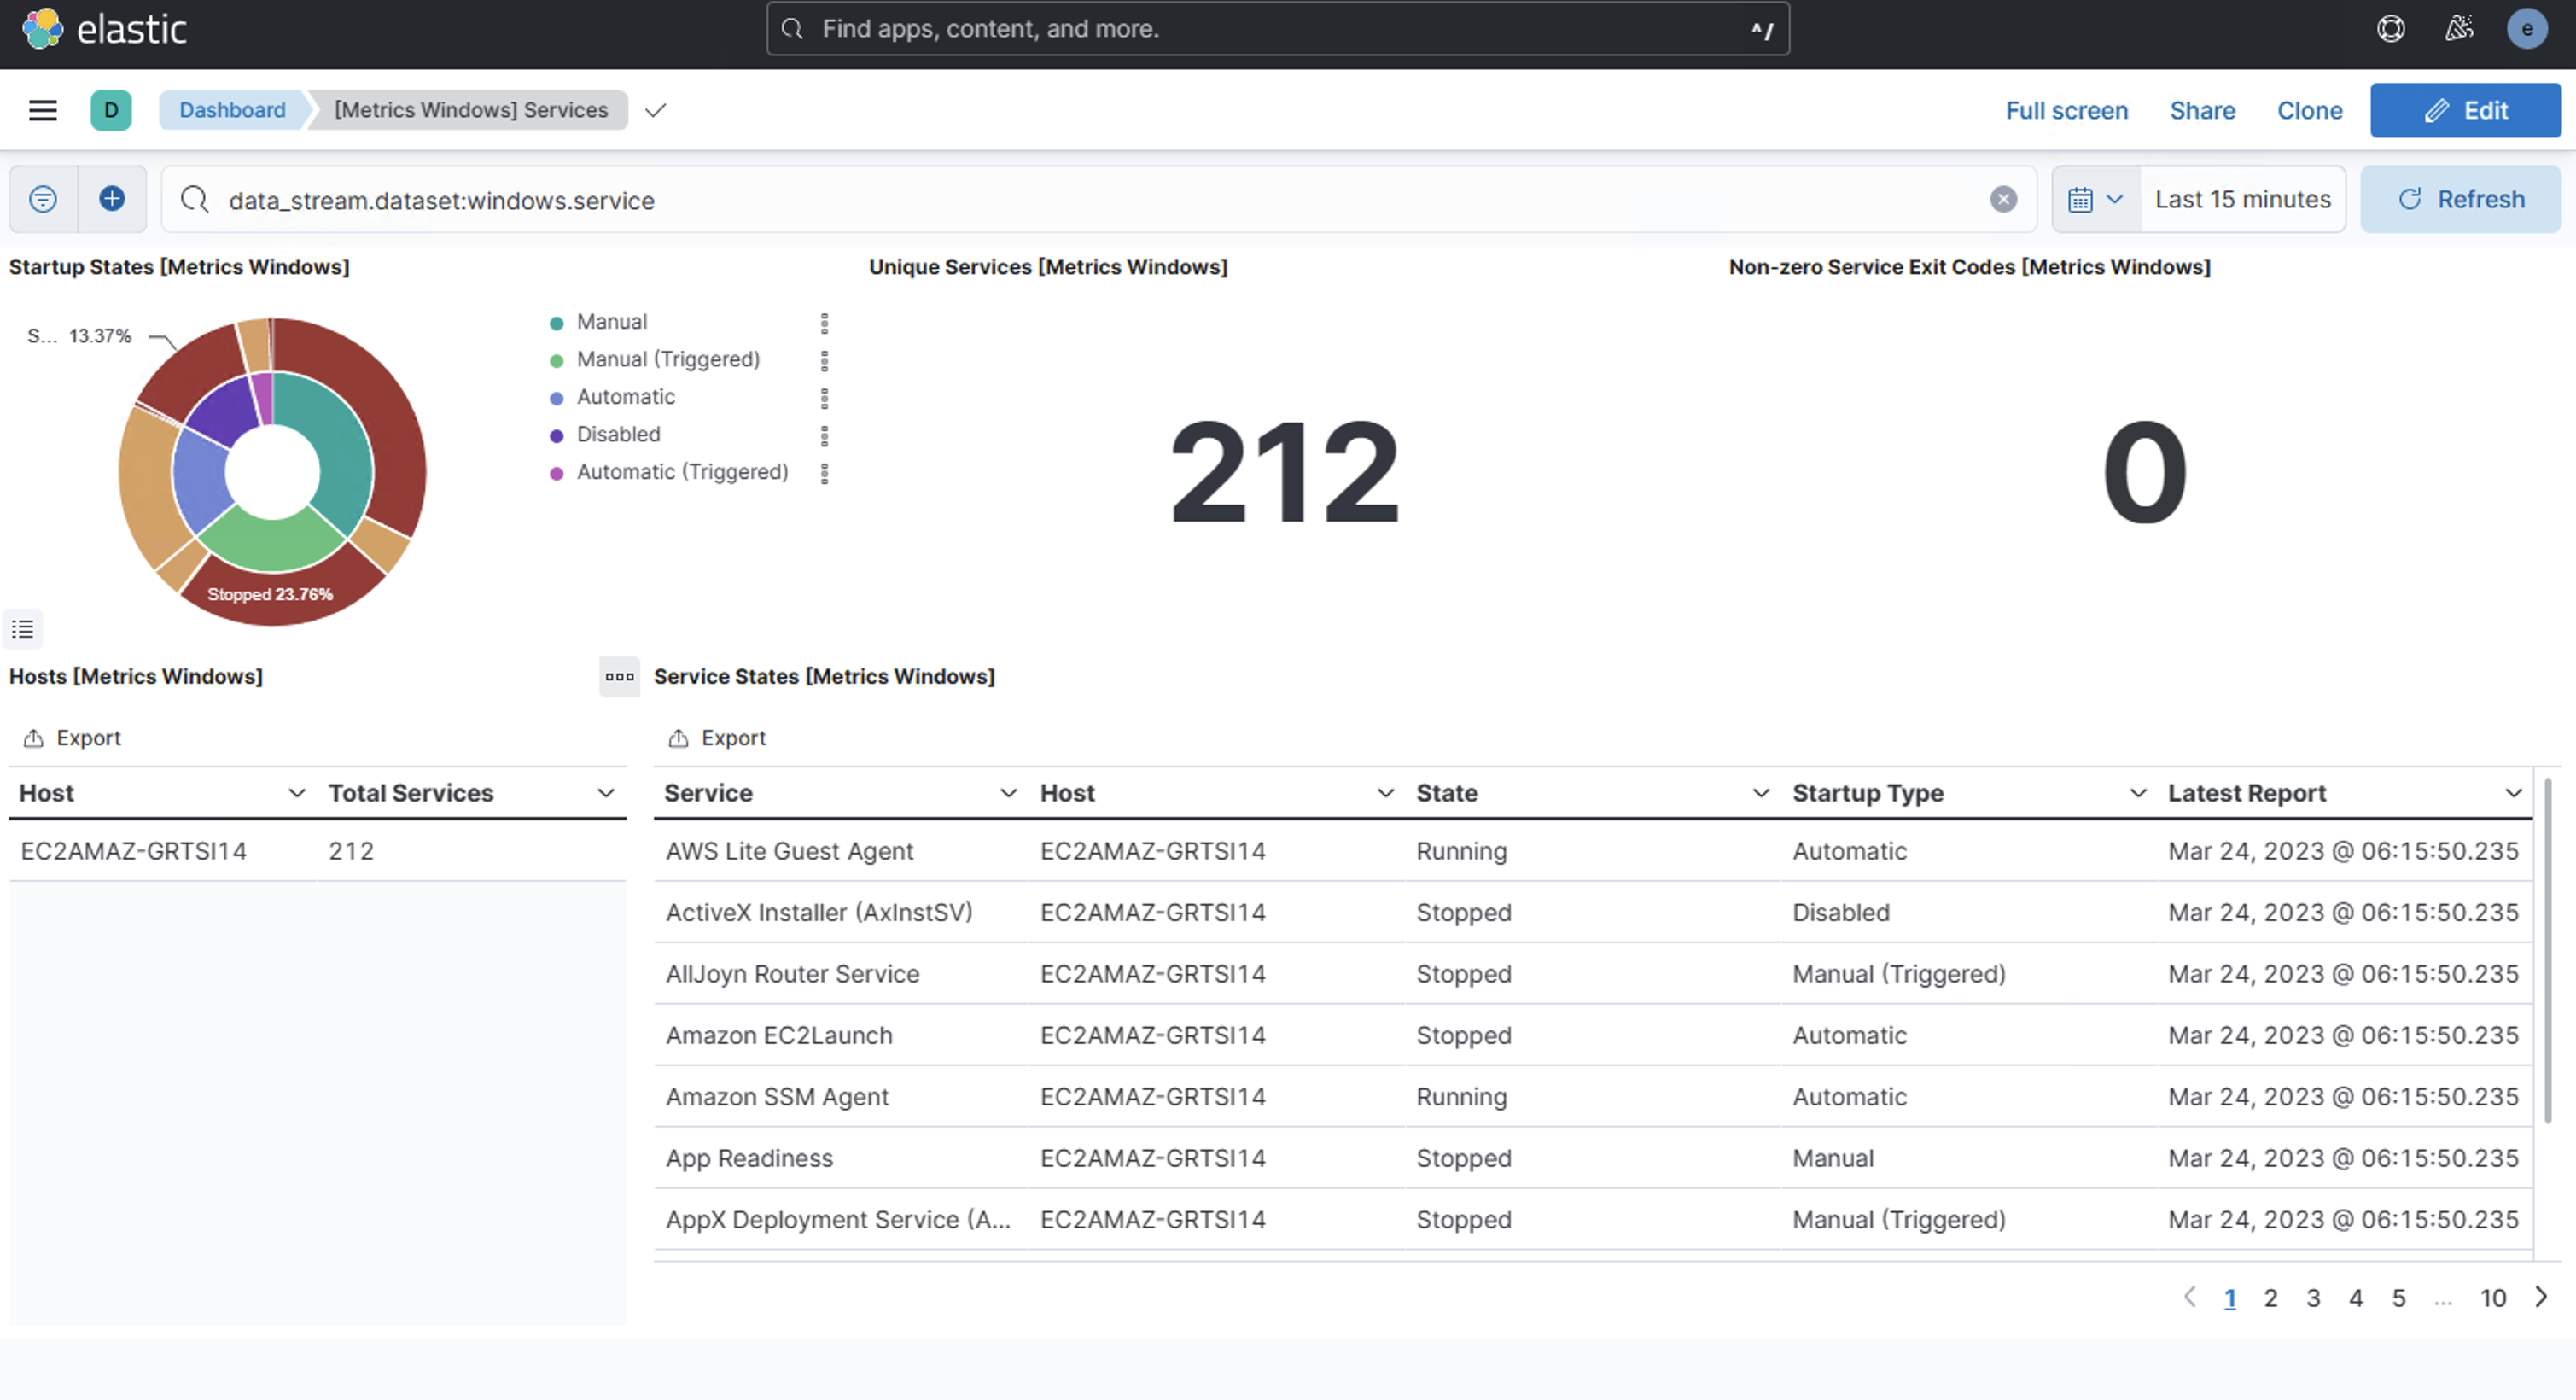Expand the State column header menu

(1761, 793)
